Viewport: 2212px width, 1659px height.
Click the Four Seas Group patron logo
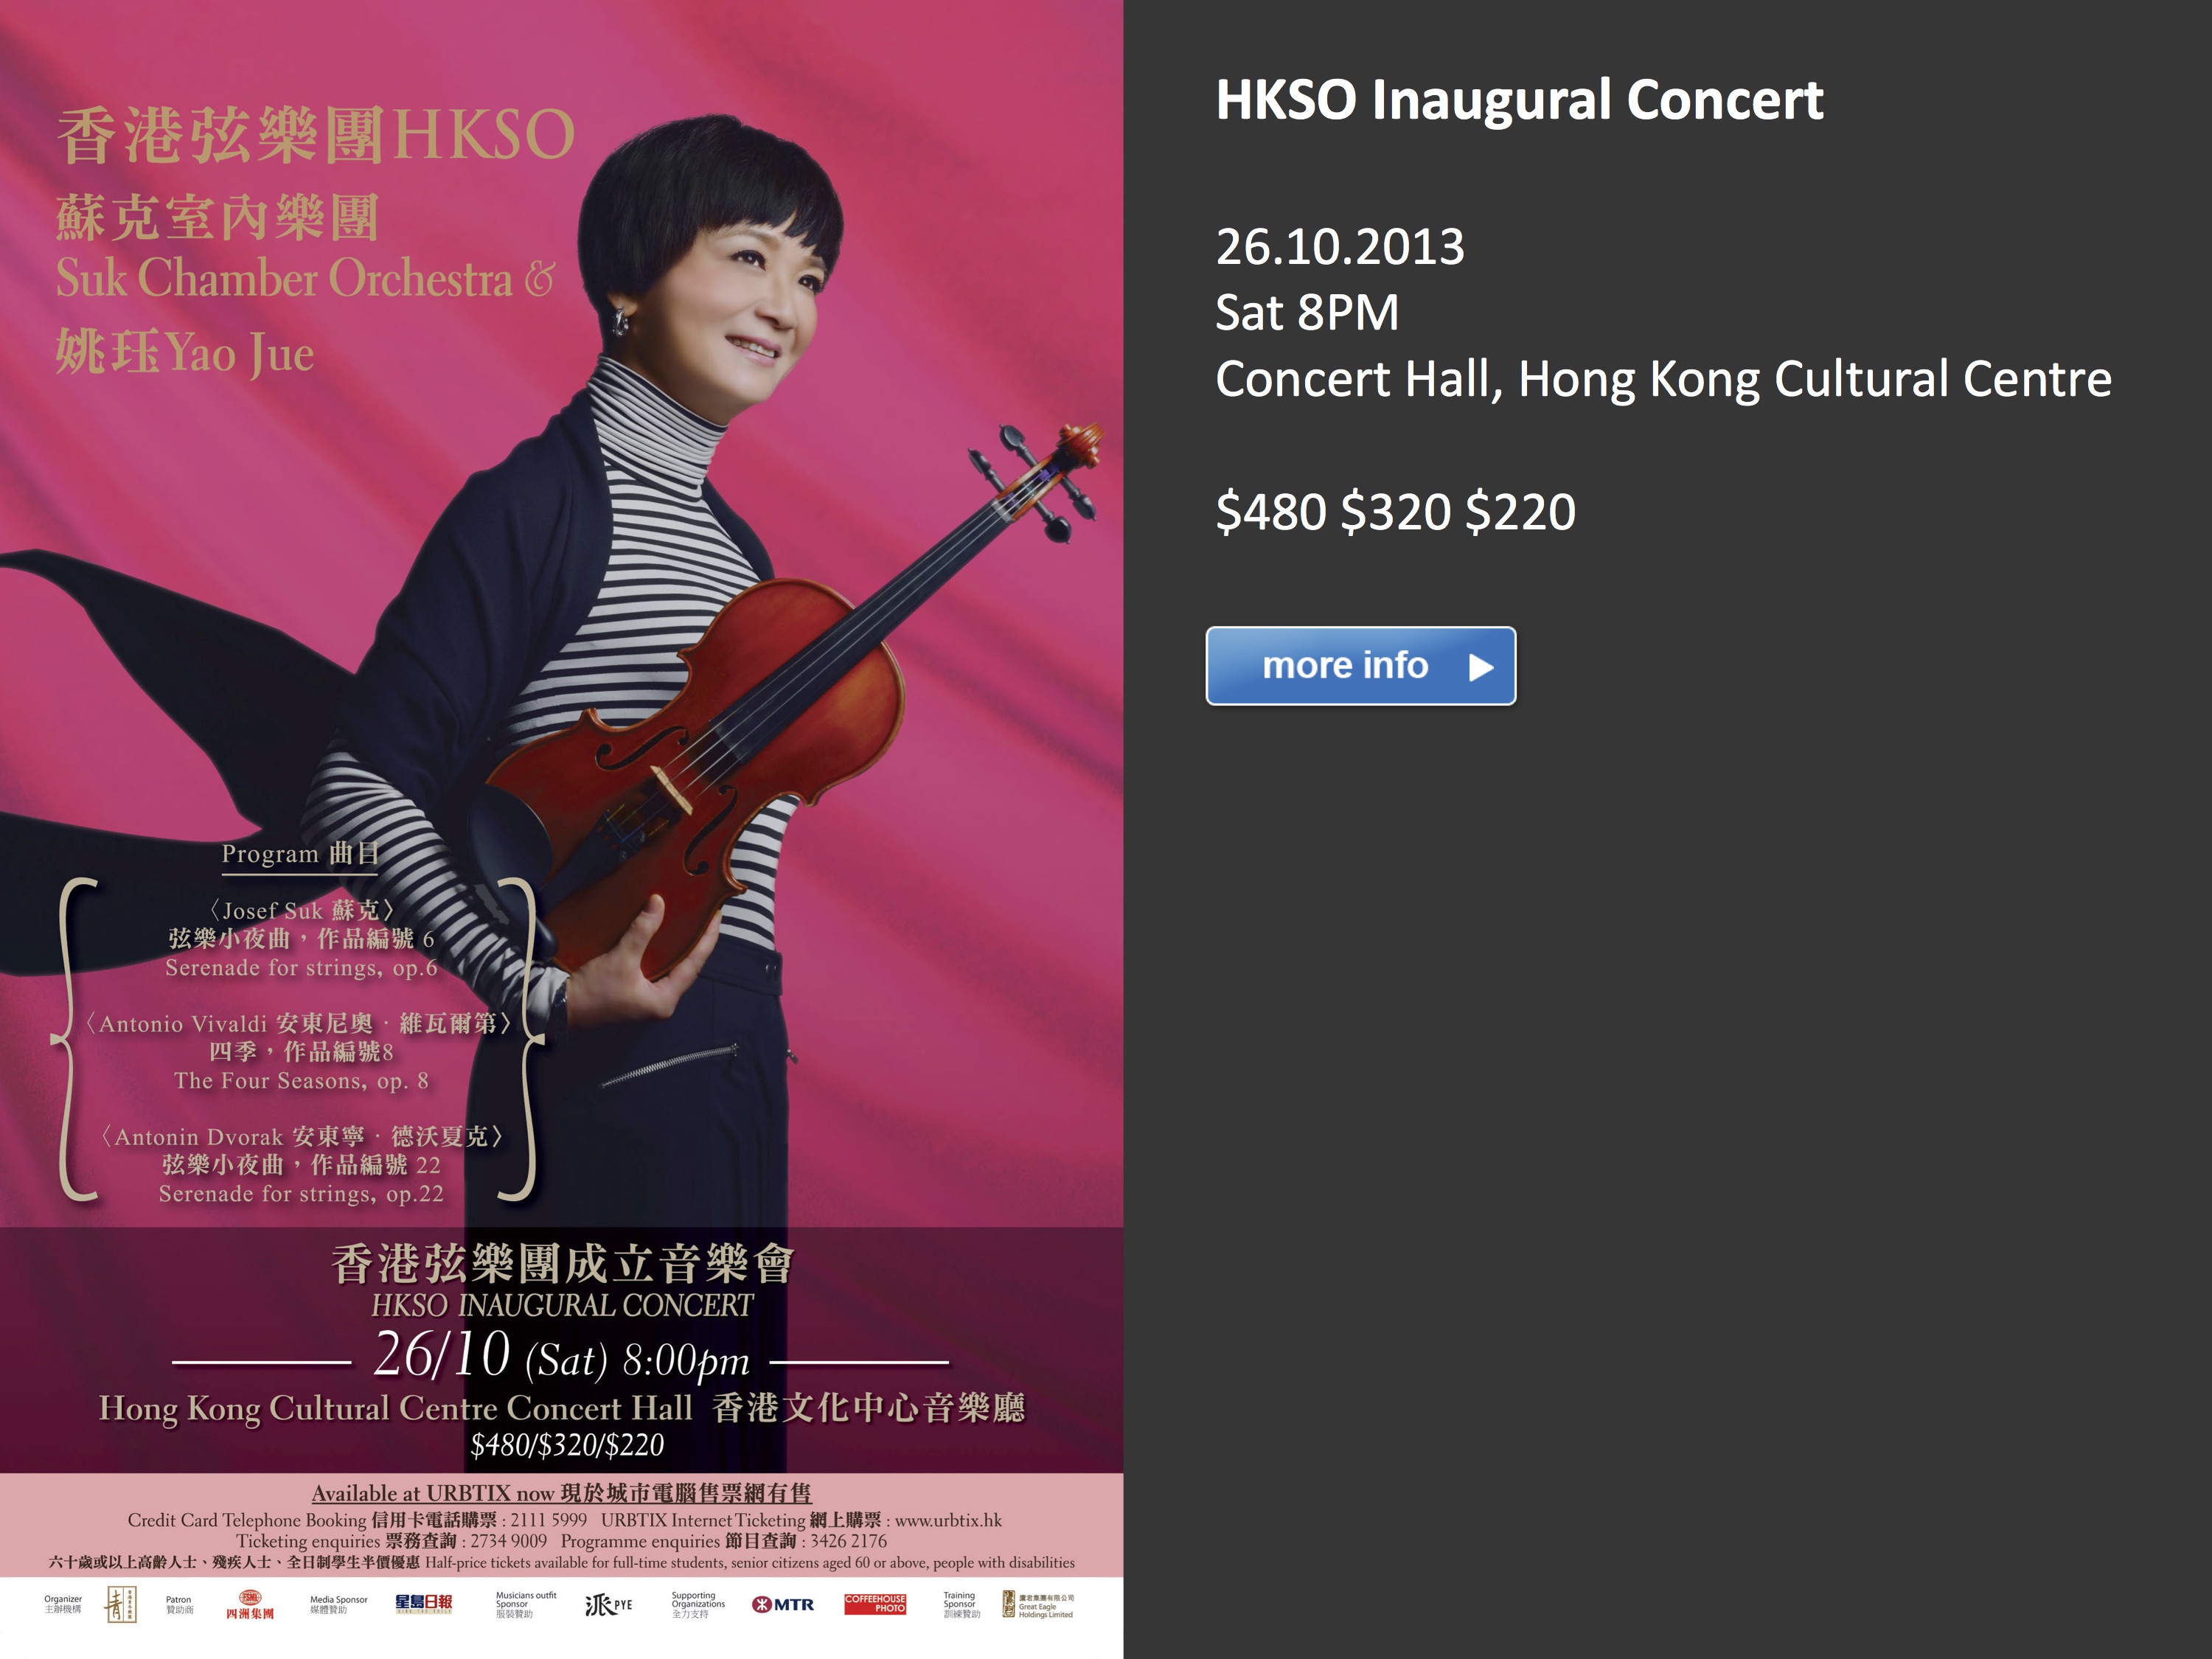point(249,1605)
